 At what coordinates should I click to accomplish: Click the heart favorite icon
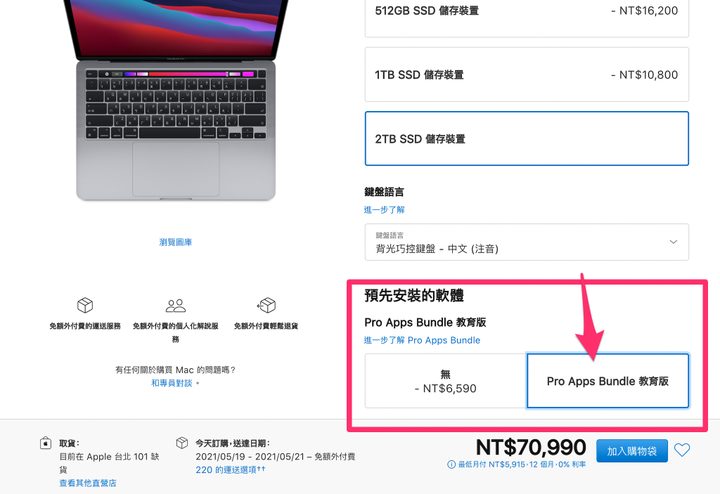pyautogui.click(x=682, y=449)
